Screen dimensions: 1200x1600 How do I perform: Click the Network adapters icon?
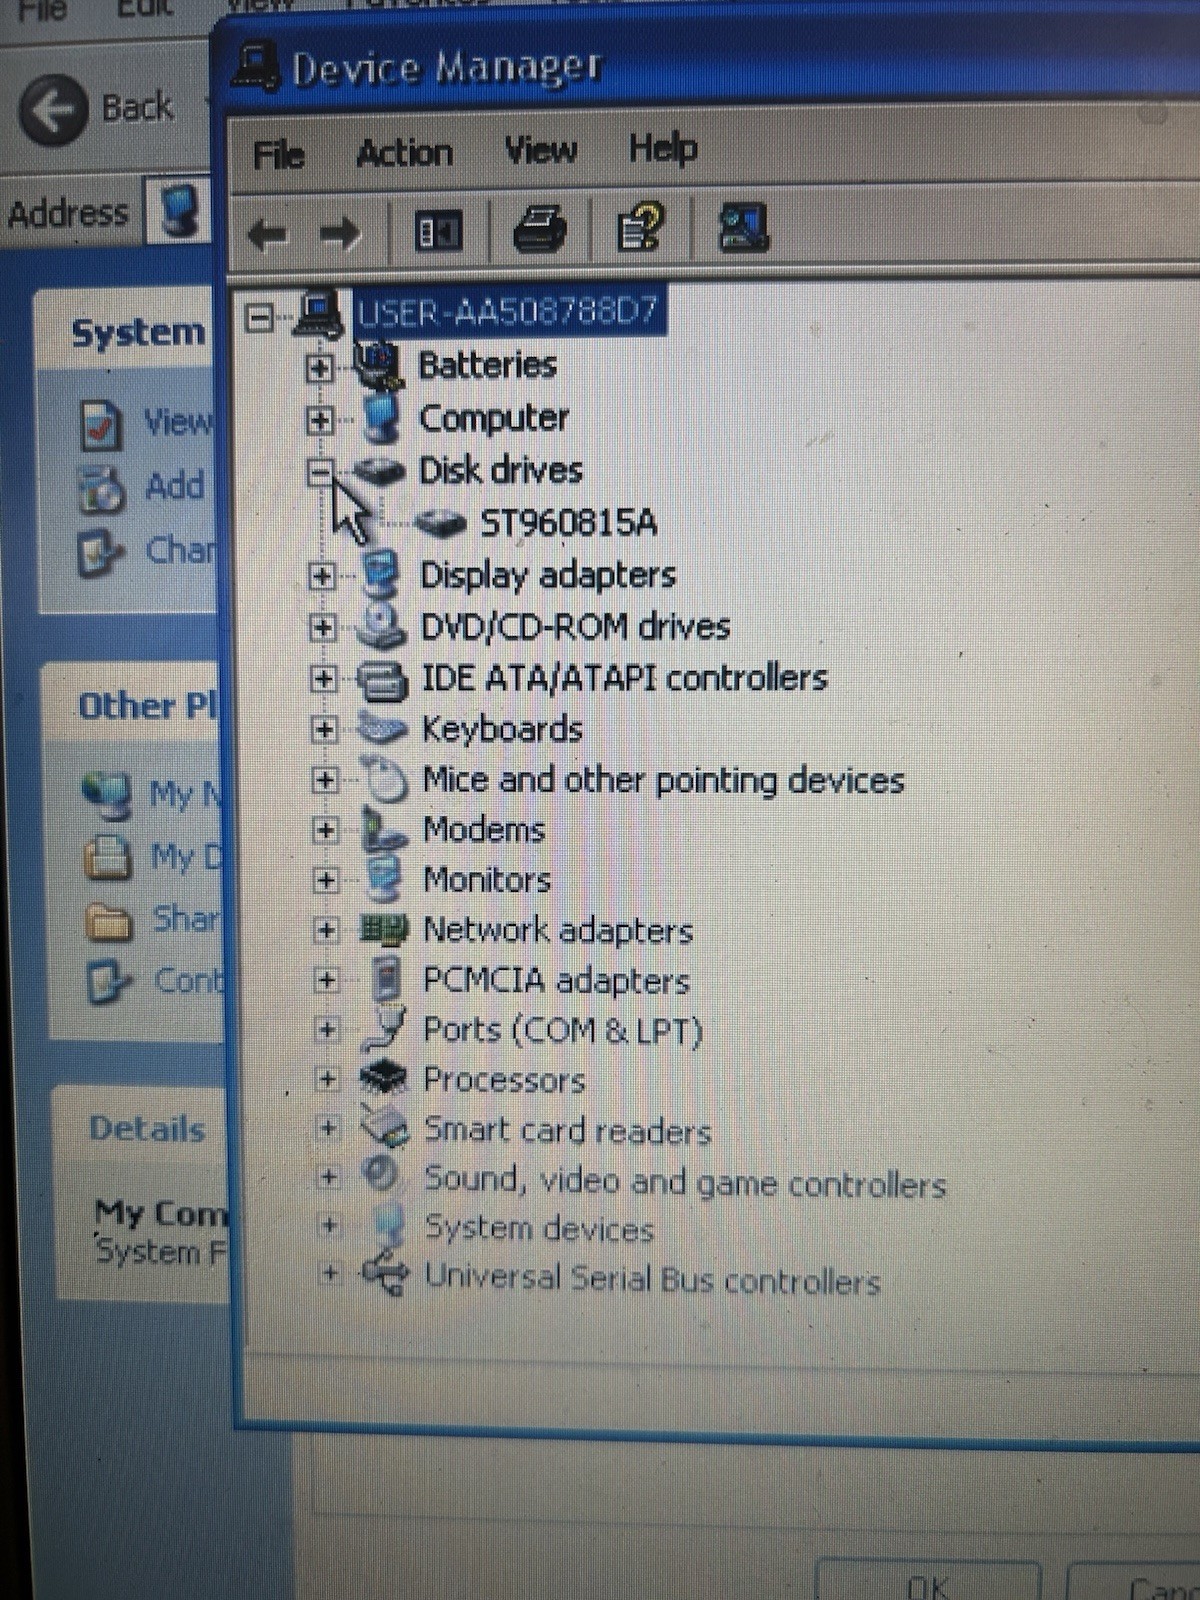tap(384, 931)
